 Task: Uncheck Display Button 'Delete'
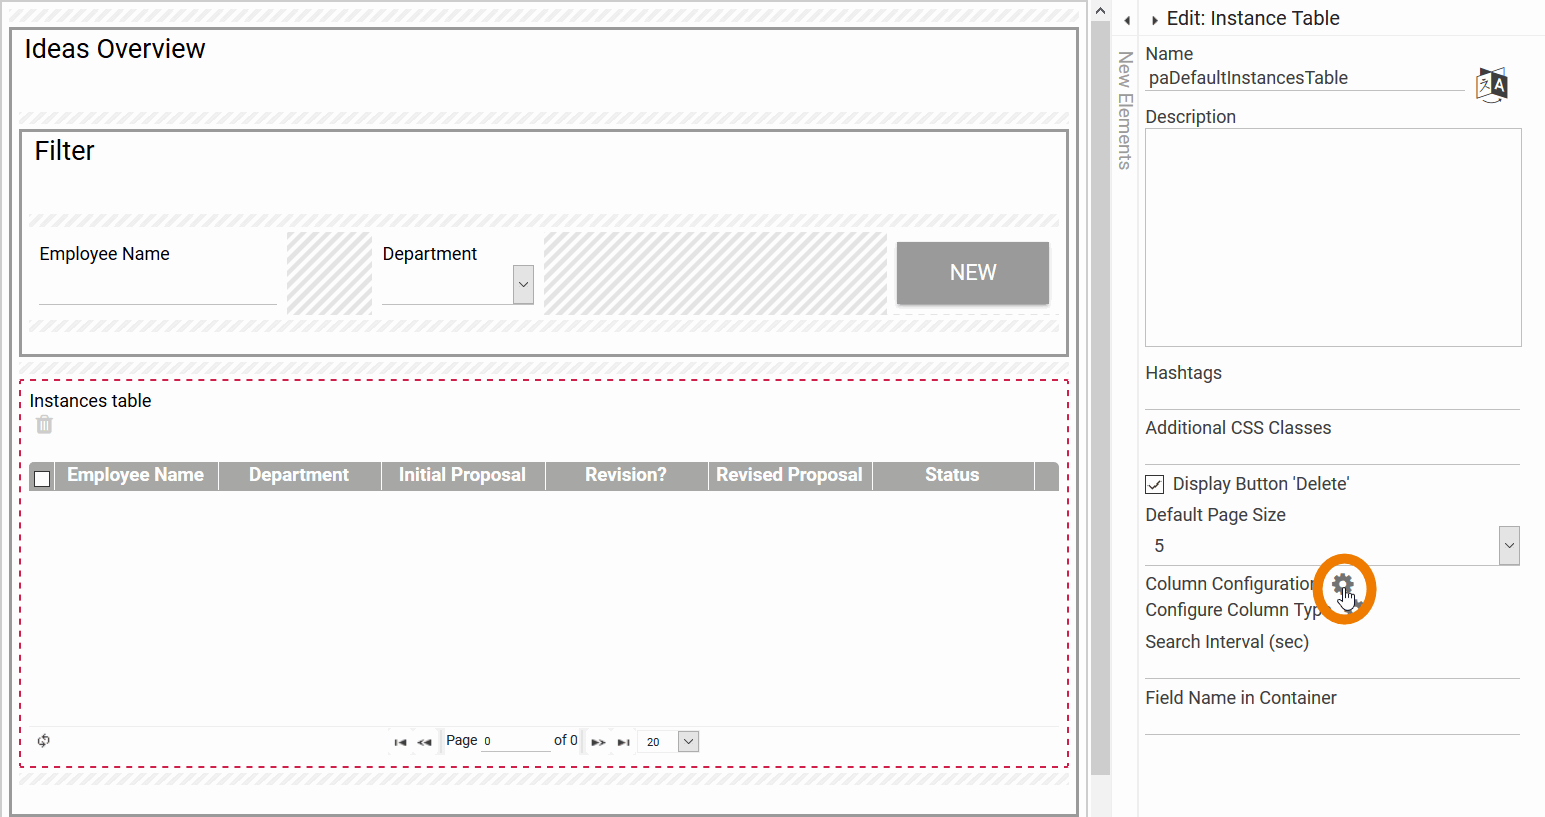pos(1154,484)
